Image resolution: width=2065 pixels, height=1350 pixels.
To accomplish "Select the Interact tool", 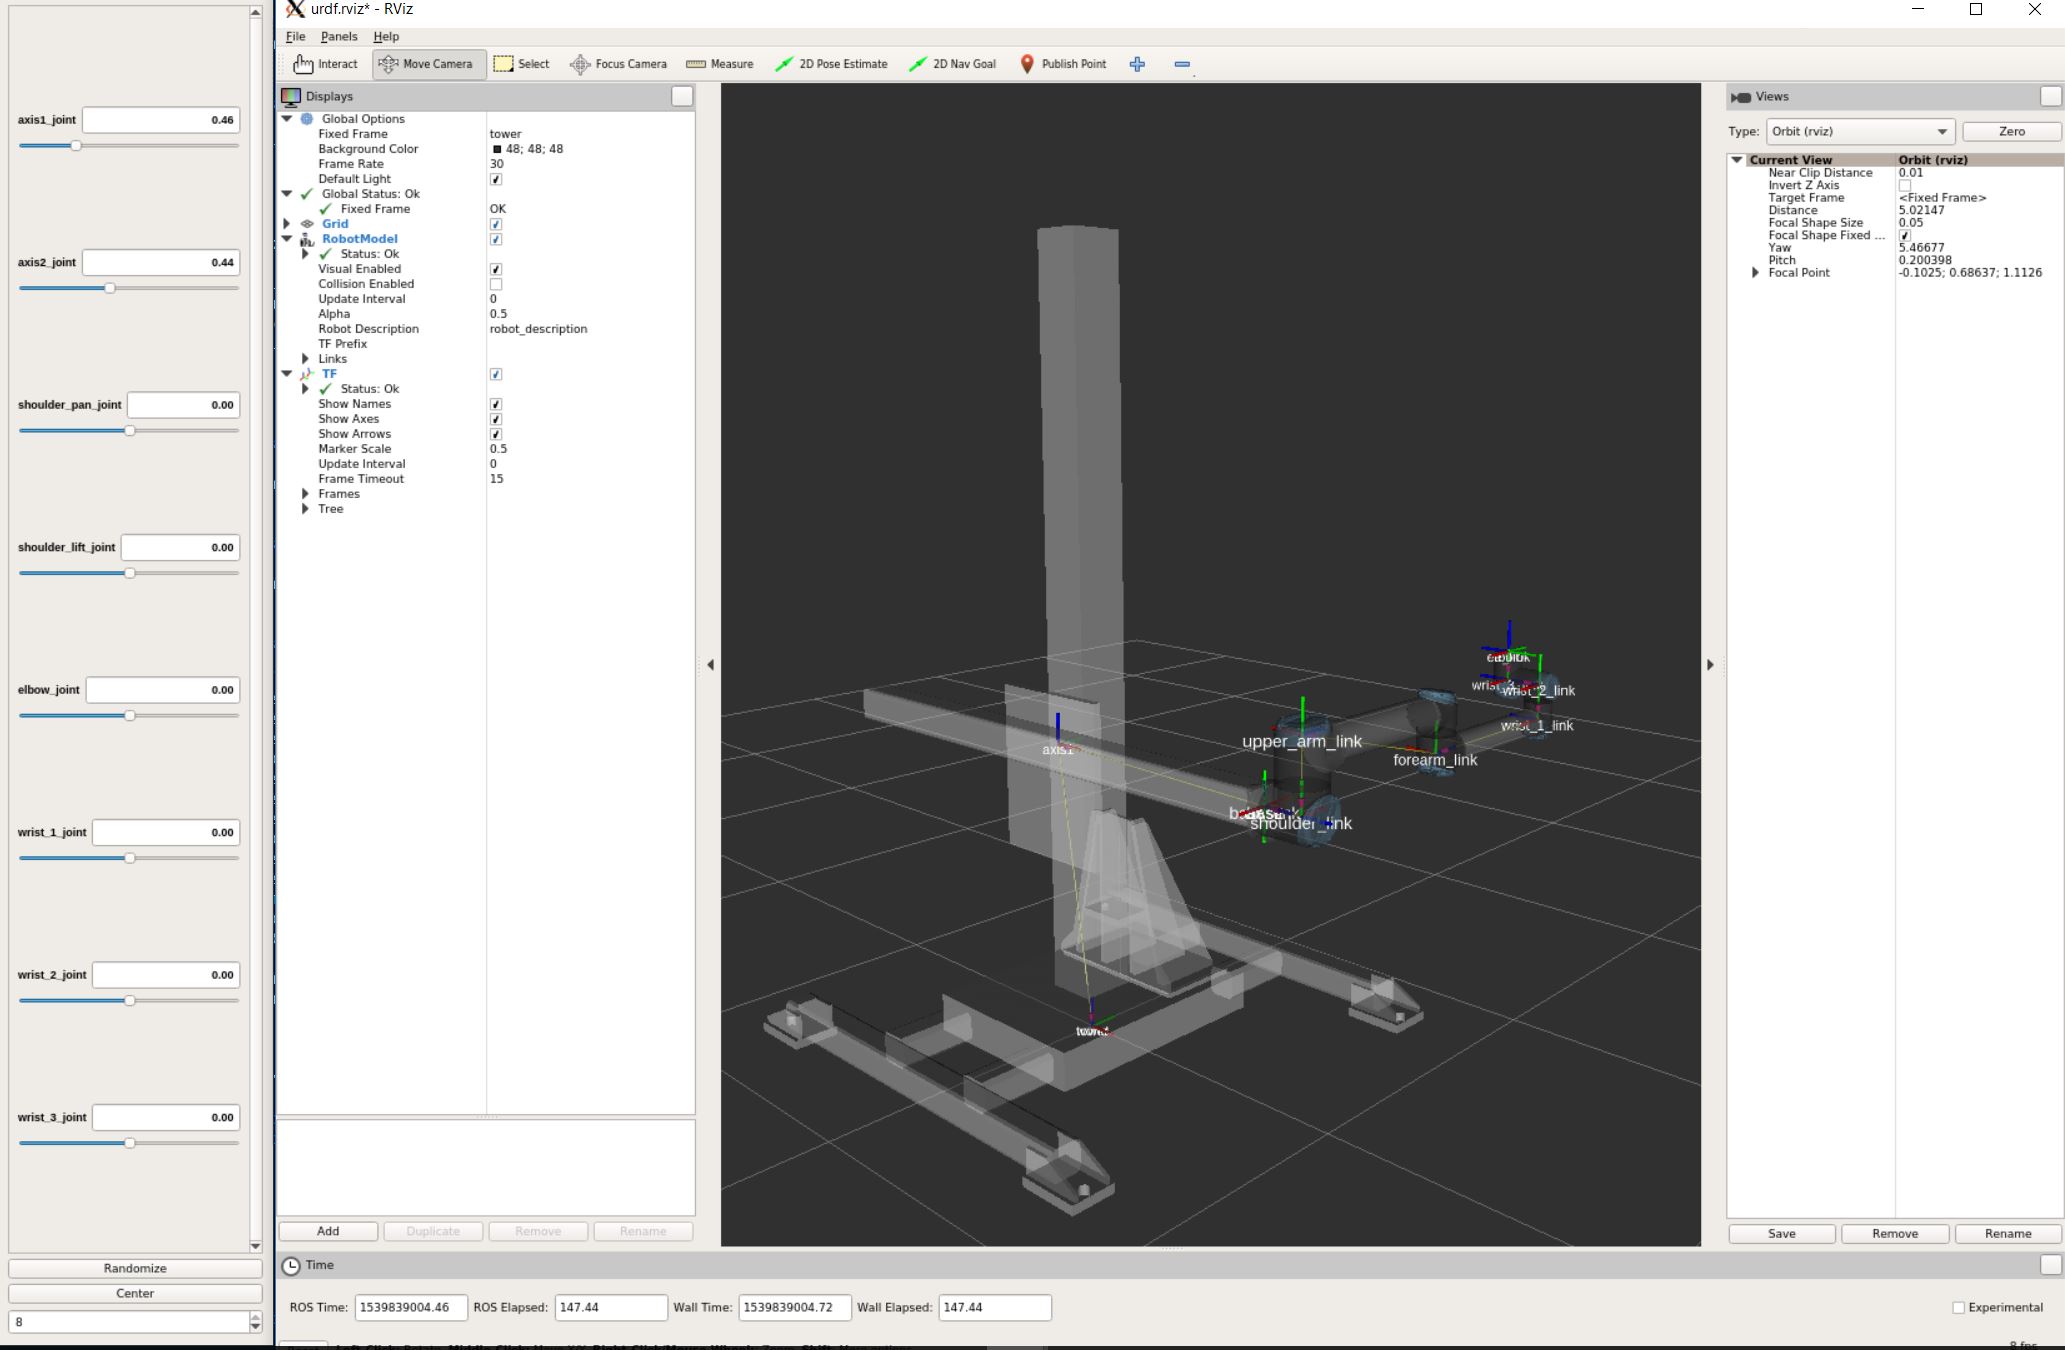I will pos(325,64).
